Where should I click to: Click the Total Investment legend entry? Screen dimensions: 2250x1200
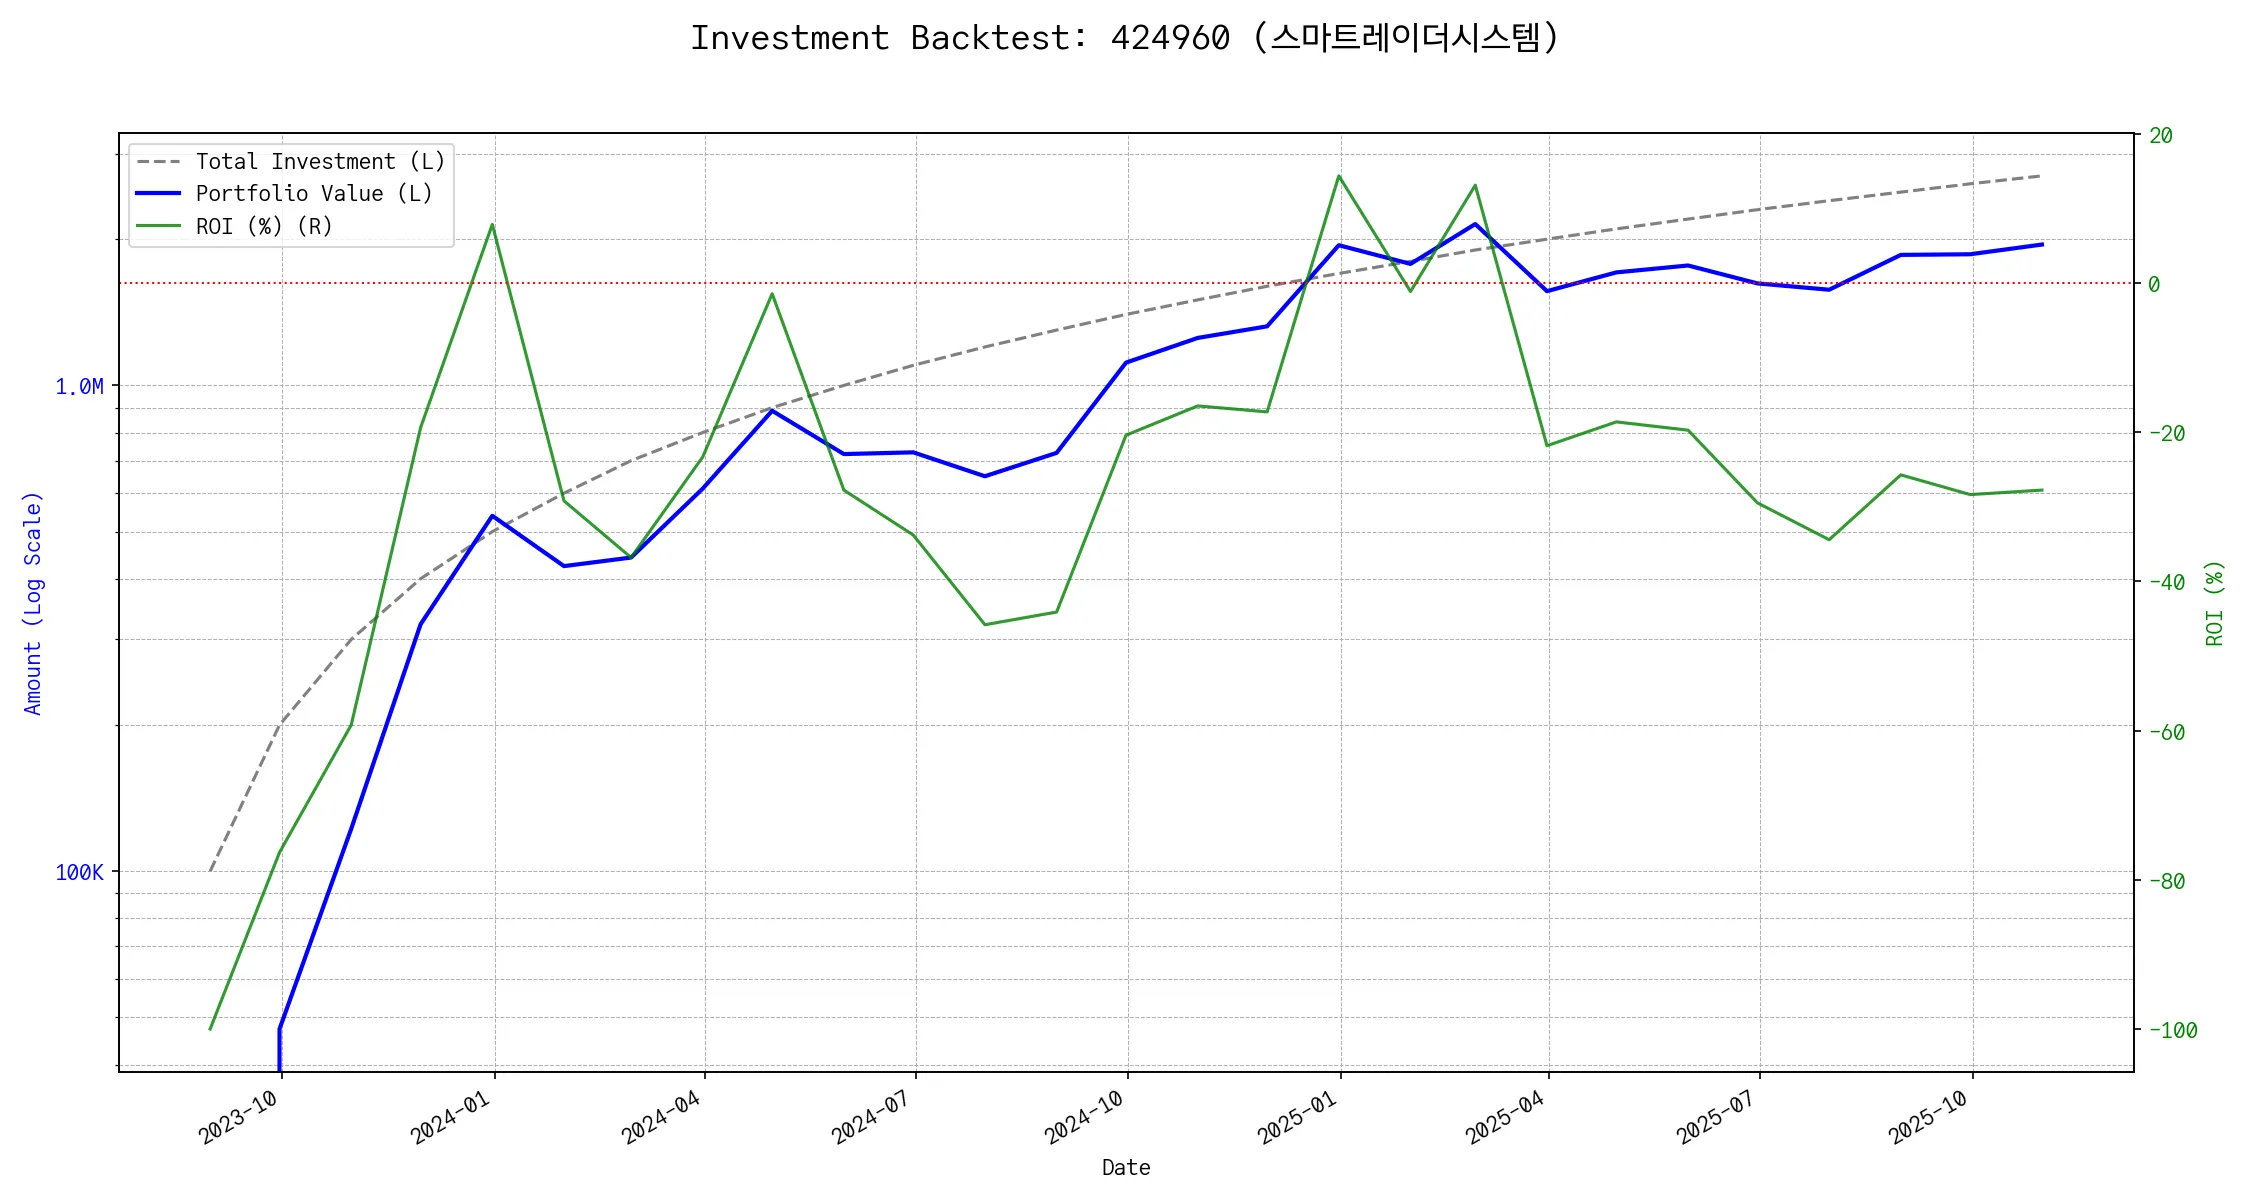(320, 162)
